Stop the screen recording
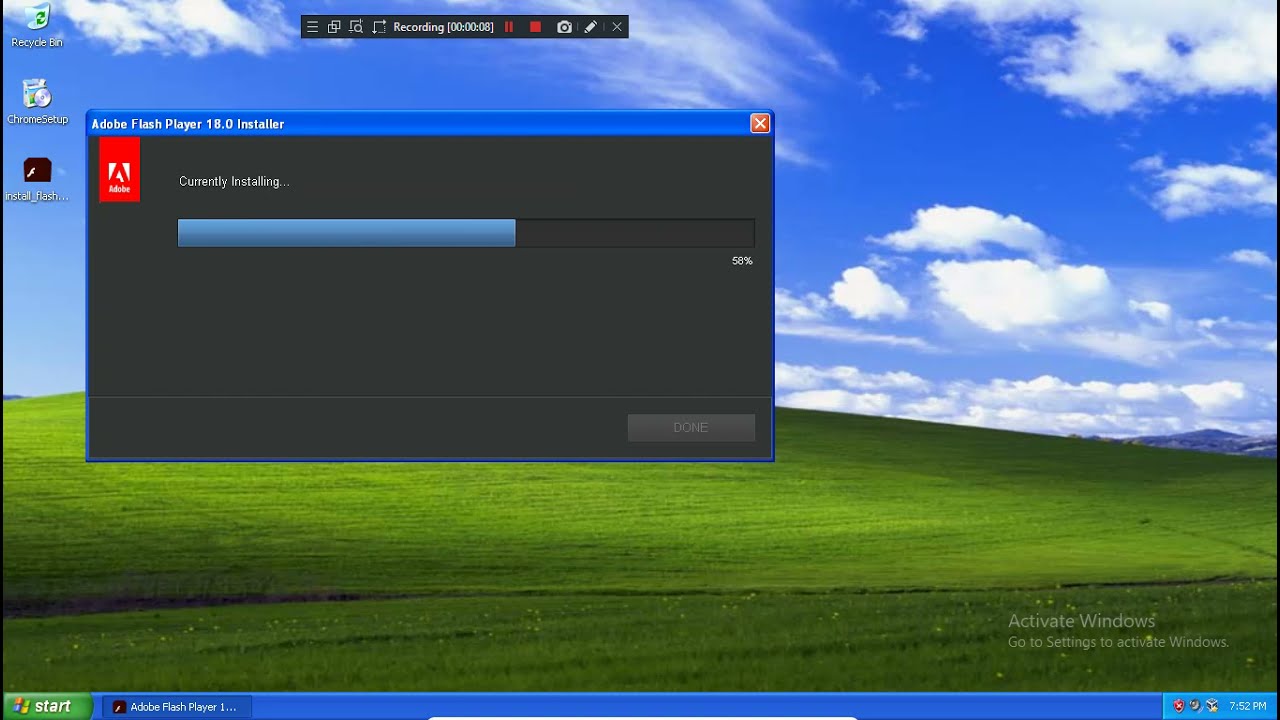 (535, 27)
